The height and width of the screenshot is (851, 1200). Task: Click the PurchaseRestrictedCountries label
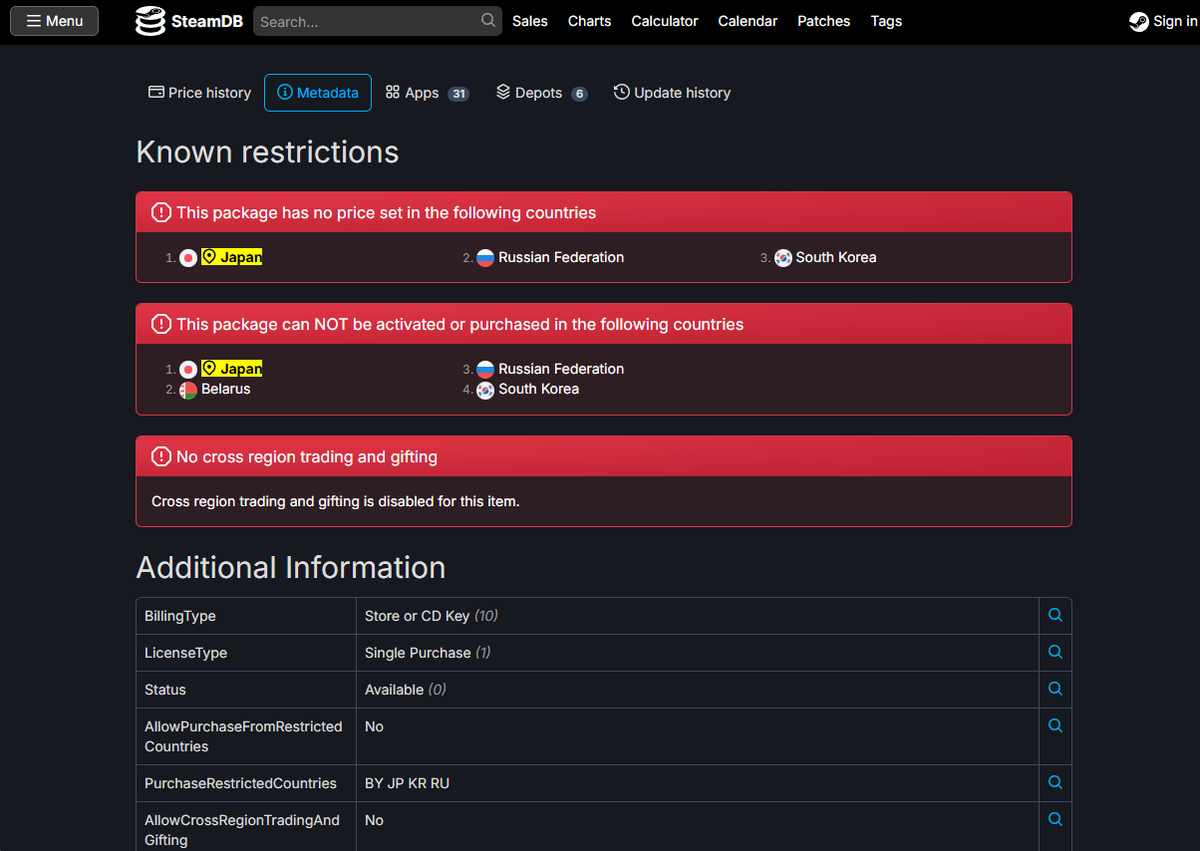[x=240, y=783]
